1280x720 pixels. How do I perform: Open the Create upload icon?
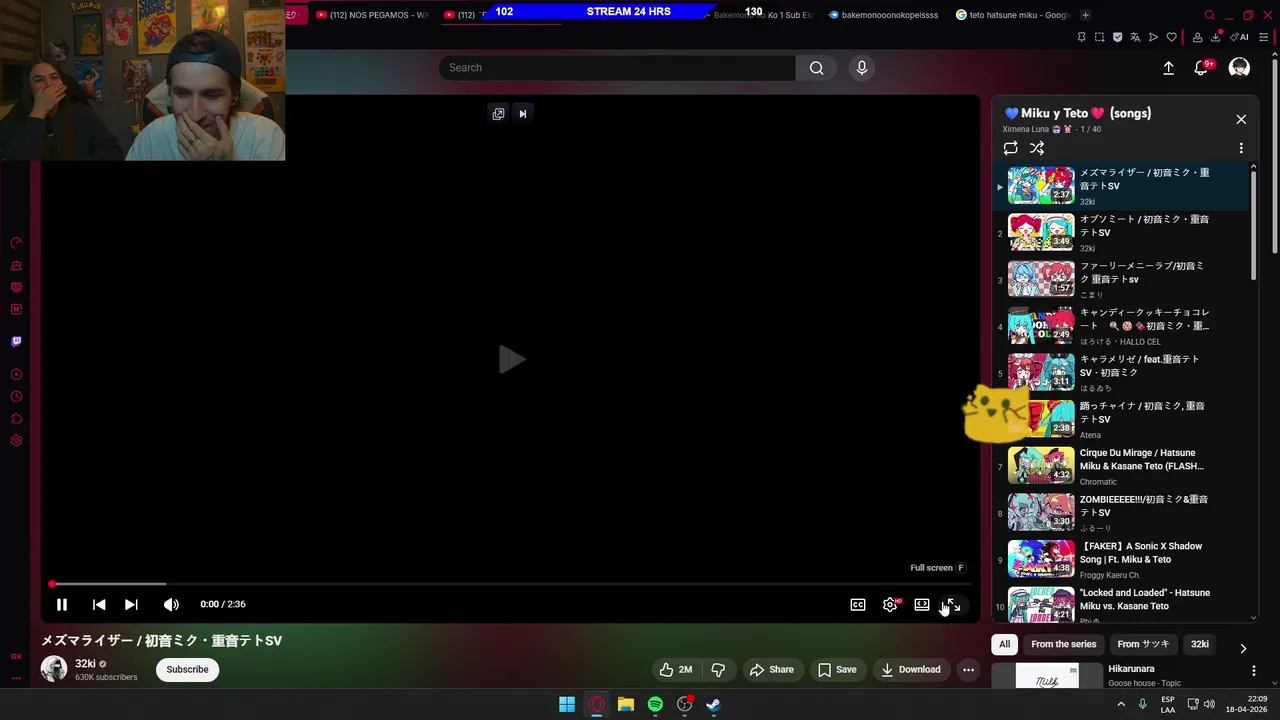[x=1168, y=68]
